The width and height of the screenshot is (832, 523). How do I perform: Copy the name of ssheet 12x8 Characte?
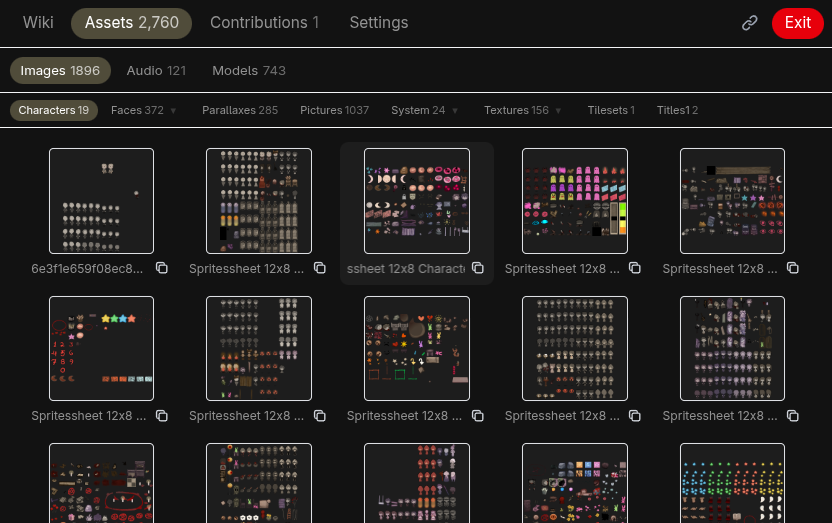478,268
